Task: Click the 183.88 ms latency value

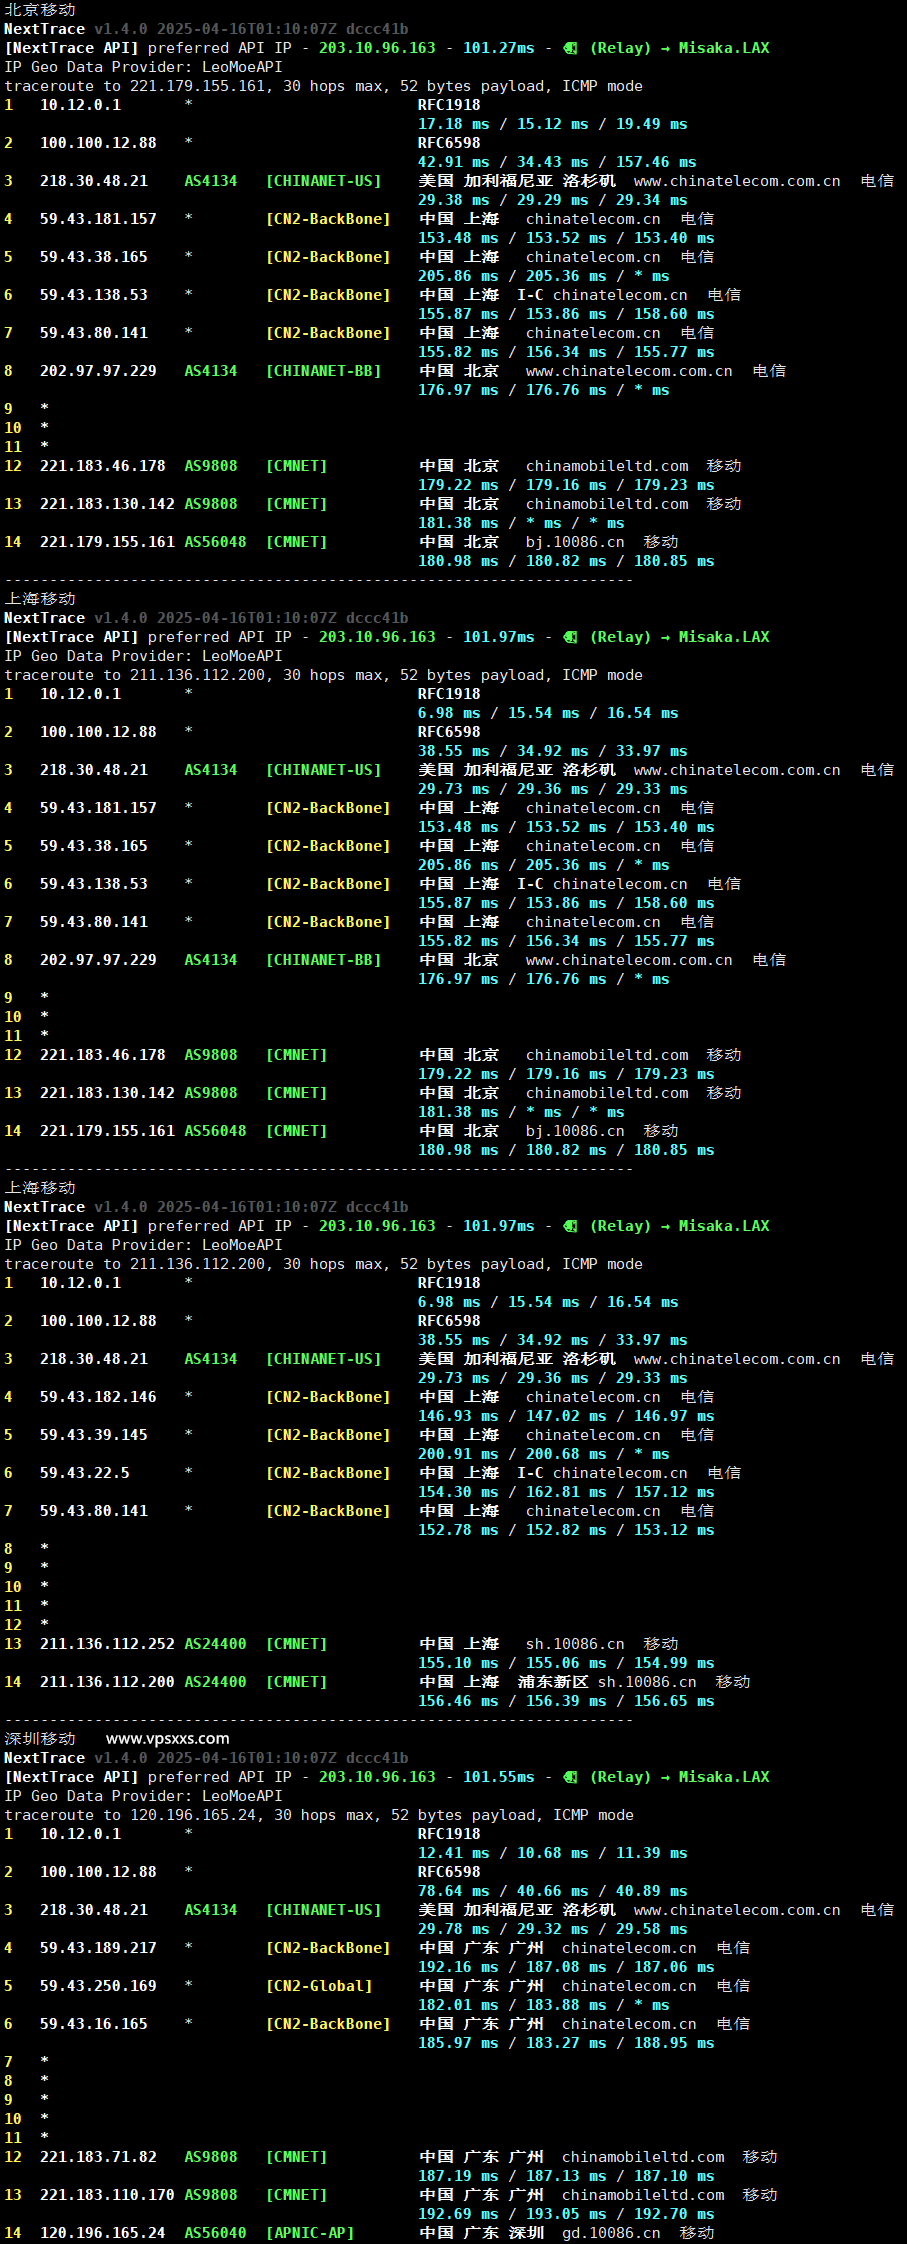Action: click(x=566, y=2005)
